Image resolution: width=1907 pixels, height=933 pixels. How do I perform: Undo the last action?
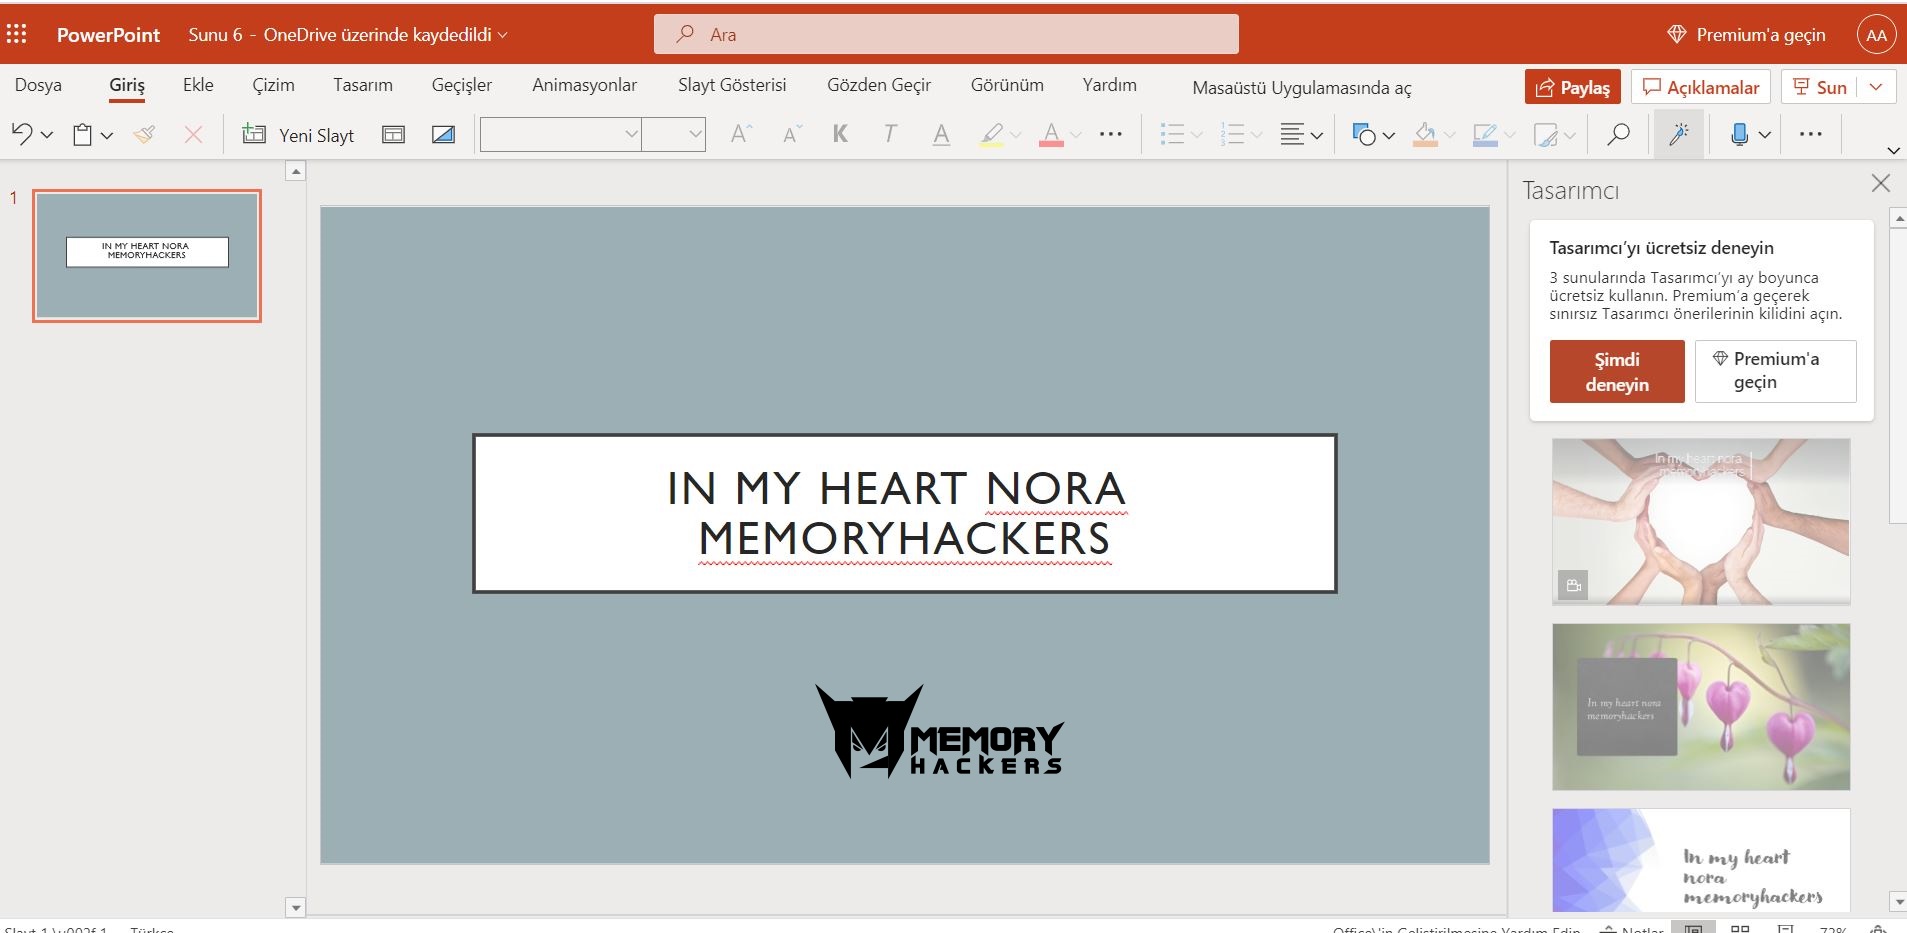point(22,134)
